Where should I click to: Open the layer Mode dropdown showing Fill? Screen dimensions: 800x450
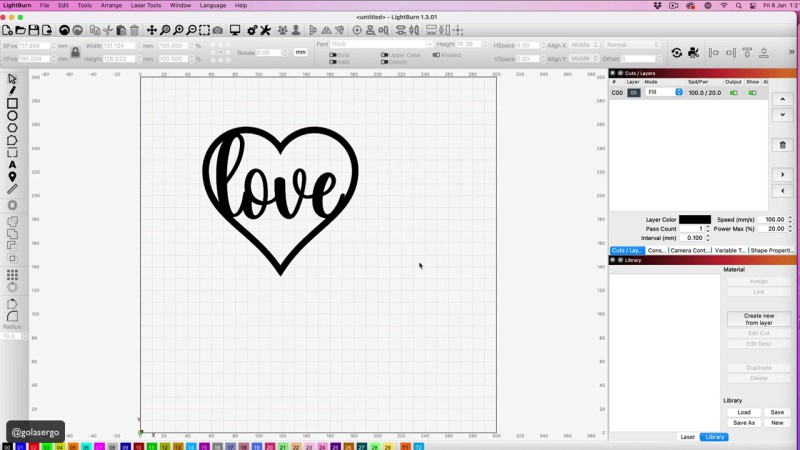click(x=664, y=92)
